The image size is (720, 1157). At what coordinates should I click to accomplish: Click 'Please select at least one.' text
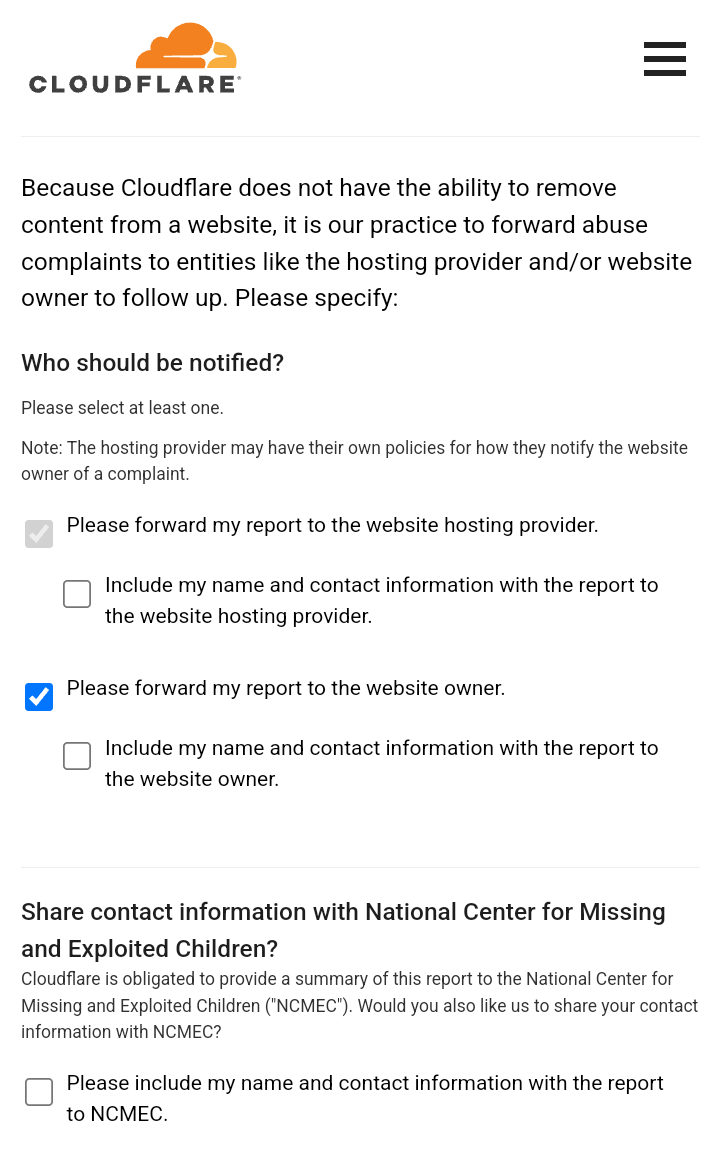click(122, 408)
